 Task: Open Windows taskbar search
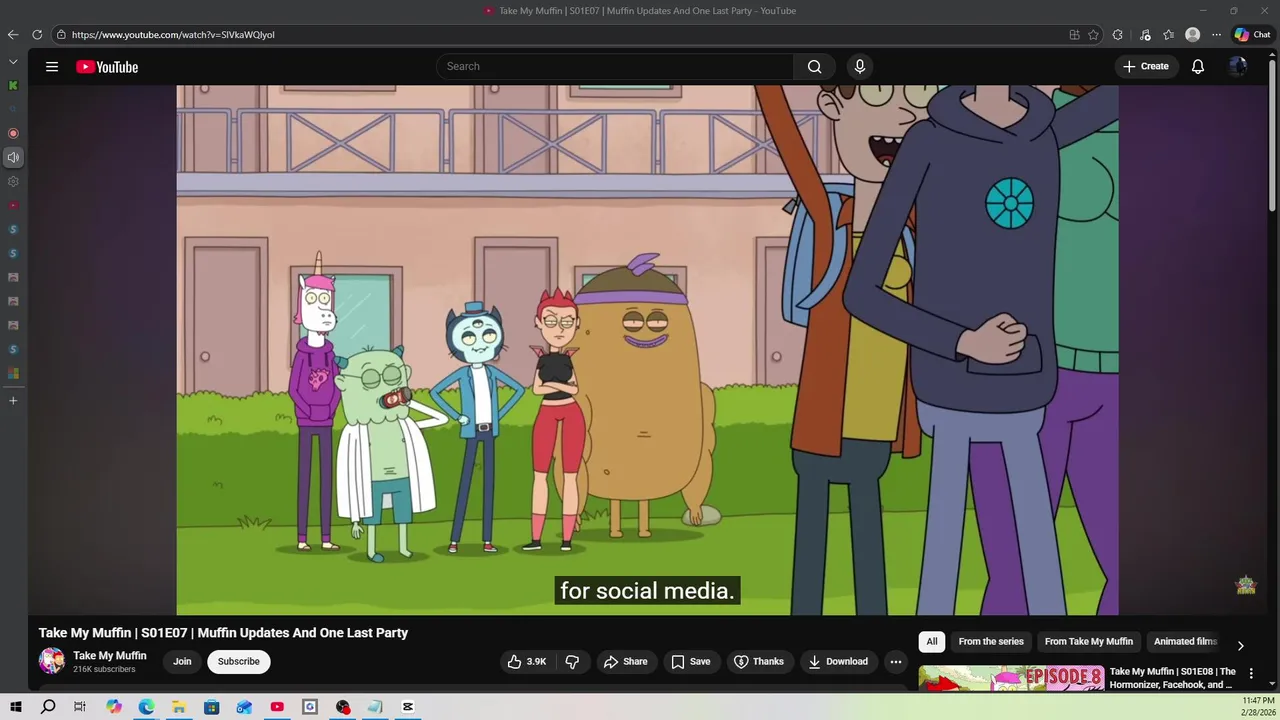tap(48, 707)
